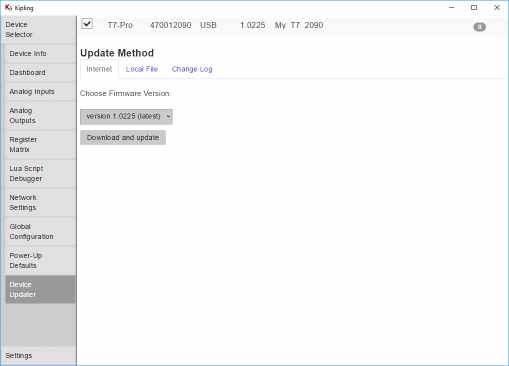
Task: Click the gray badge icon beside device row
Action: click(479, 27)
